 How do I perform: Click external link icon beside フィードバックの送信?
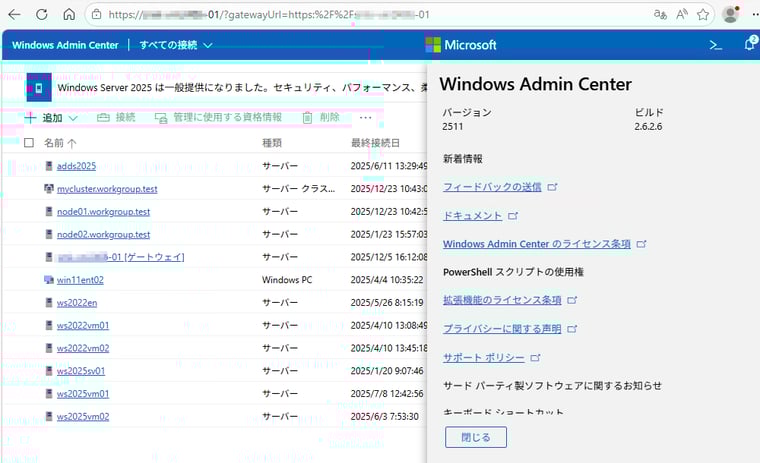pyautogui.click(x=552, y=187)
